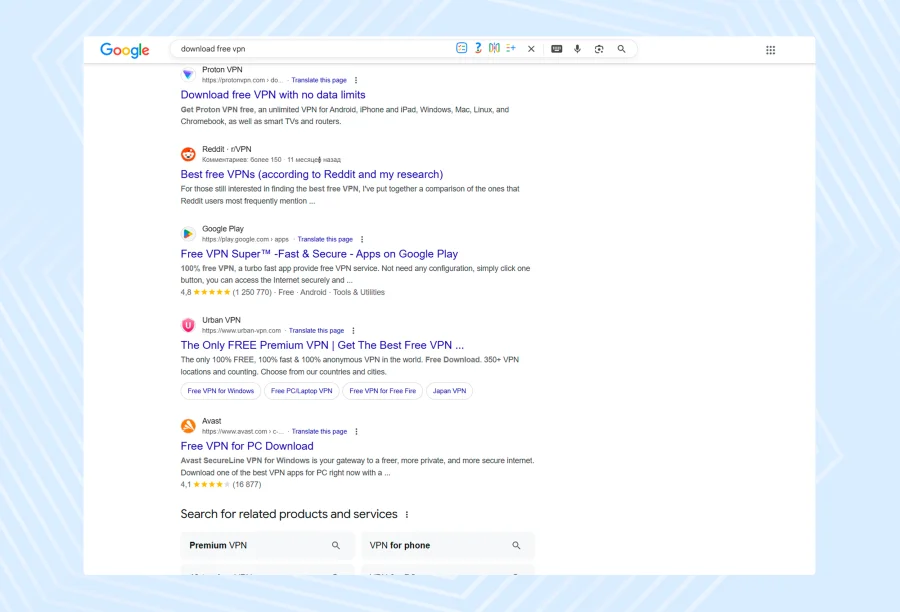Click the Proton VPN favicon
Viewport: 900px width, 612px height.
pos(188,75)
